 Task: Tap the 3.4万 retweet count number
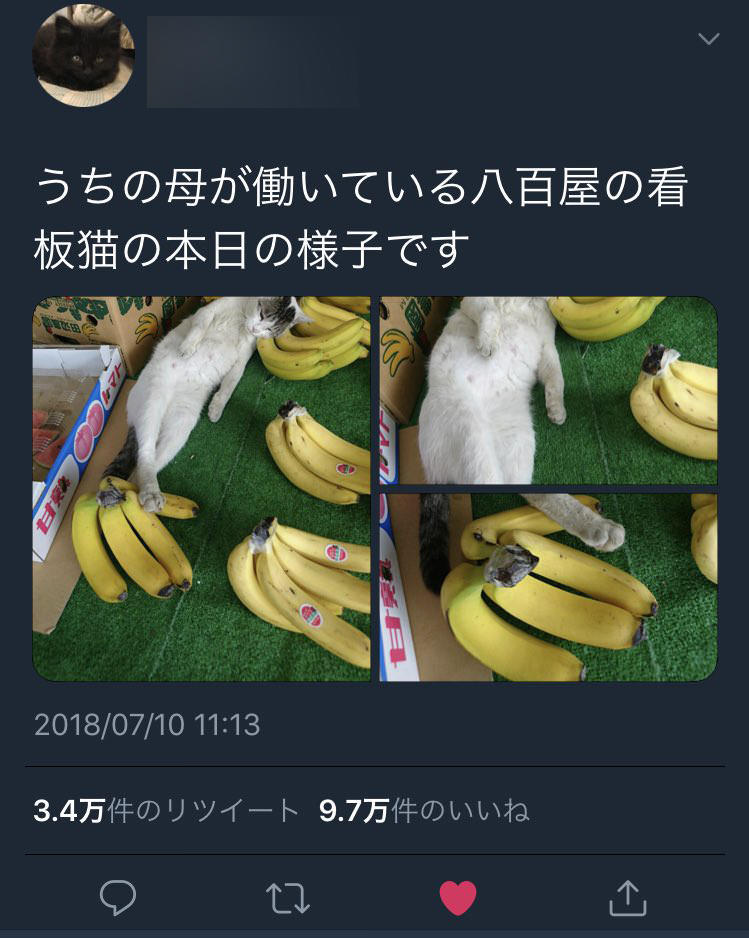[69, 811]
